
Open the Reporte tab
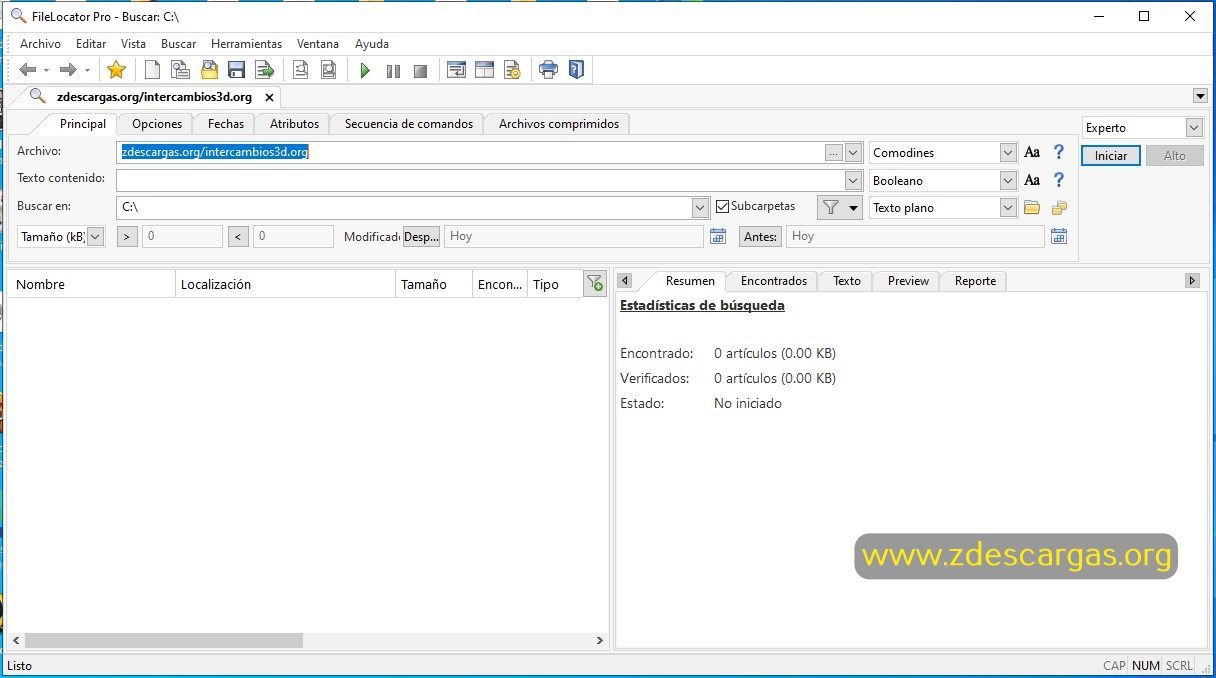pyautogui.click(x=975, y=281)
